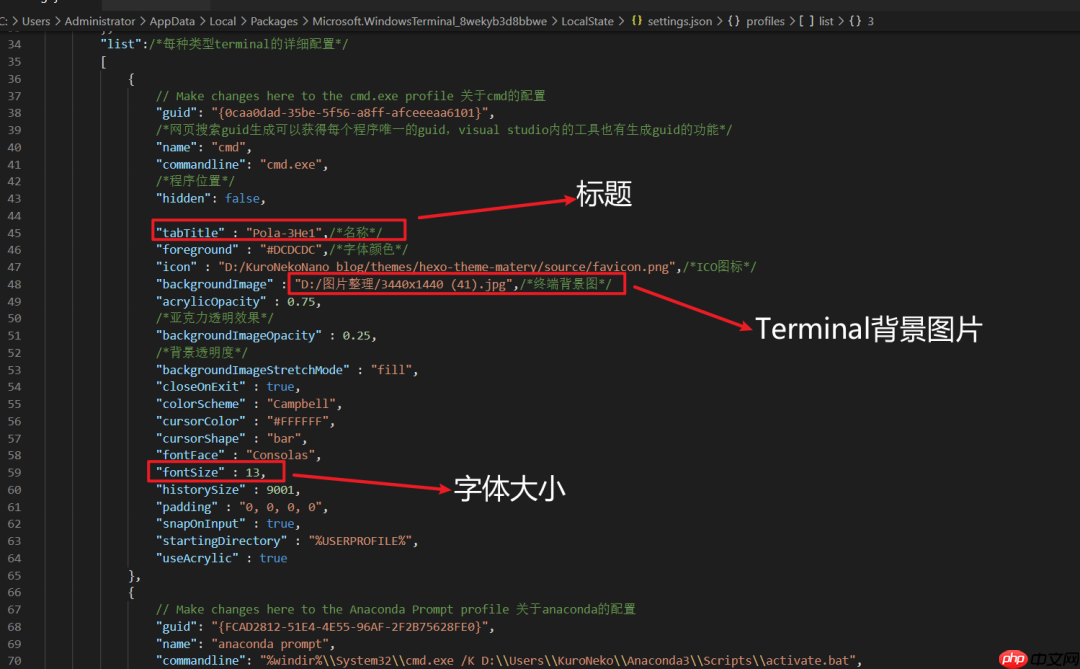This screenshot has height=669, width=1080.
Task: Open the profiles breadcrumb dropdown
Action: pyautogui.click(x=765, y=20)
